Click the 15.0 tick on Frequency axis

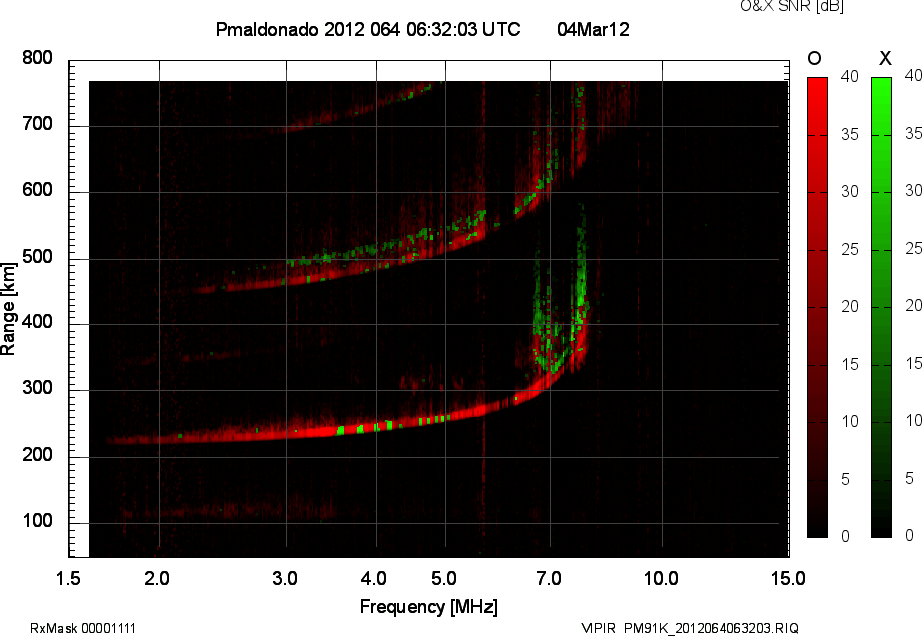(788, 579)
